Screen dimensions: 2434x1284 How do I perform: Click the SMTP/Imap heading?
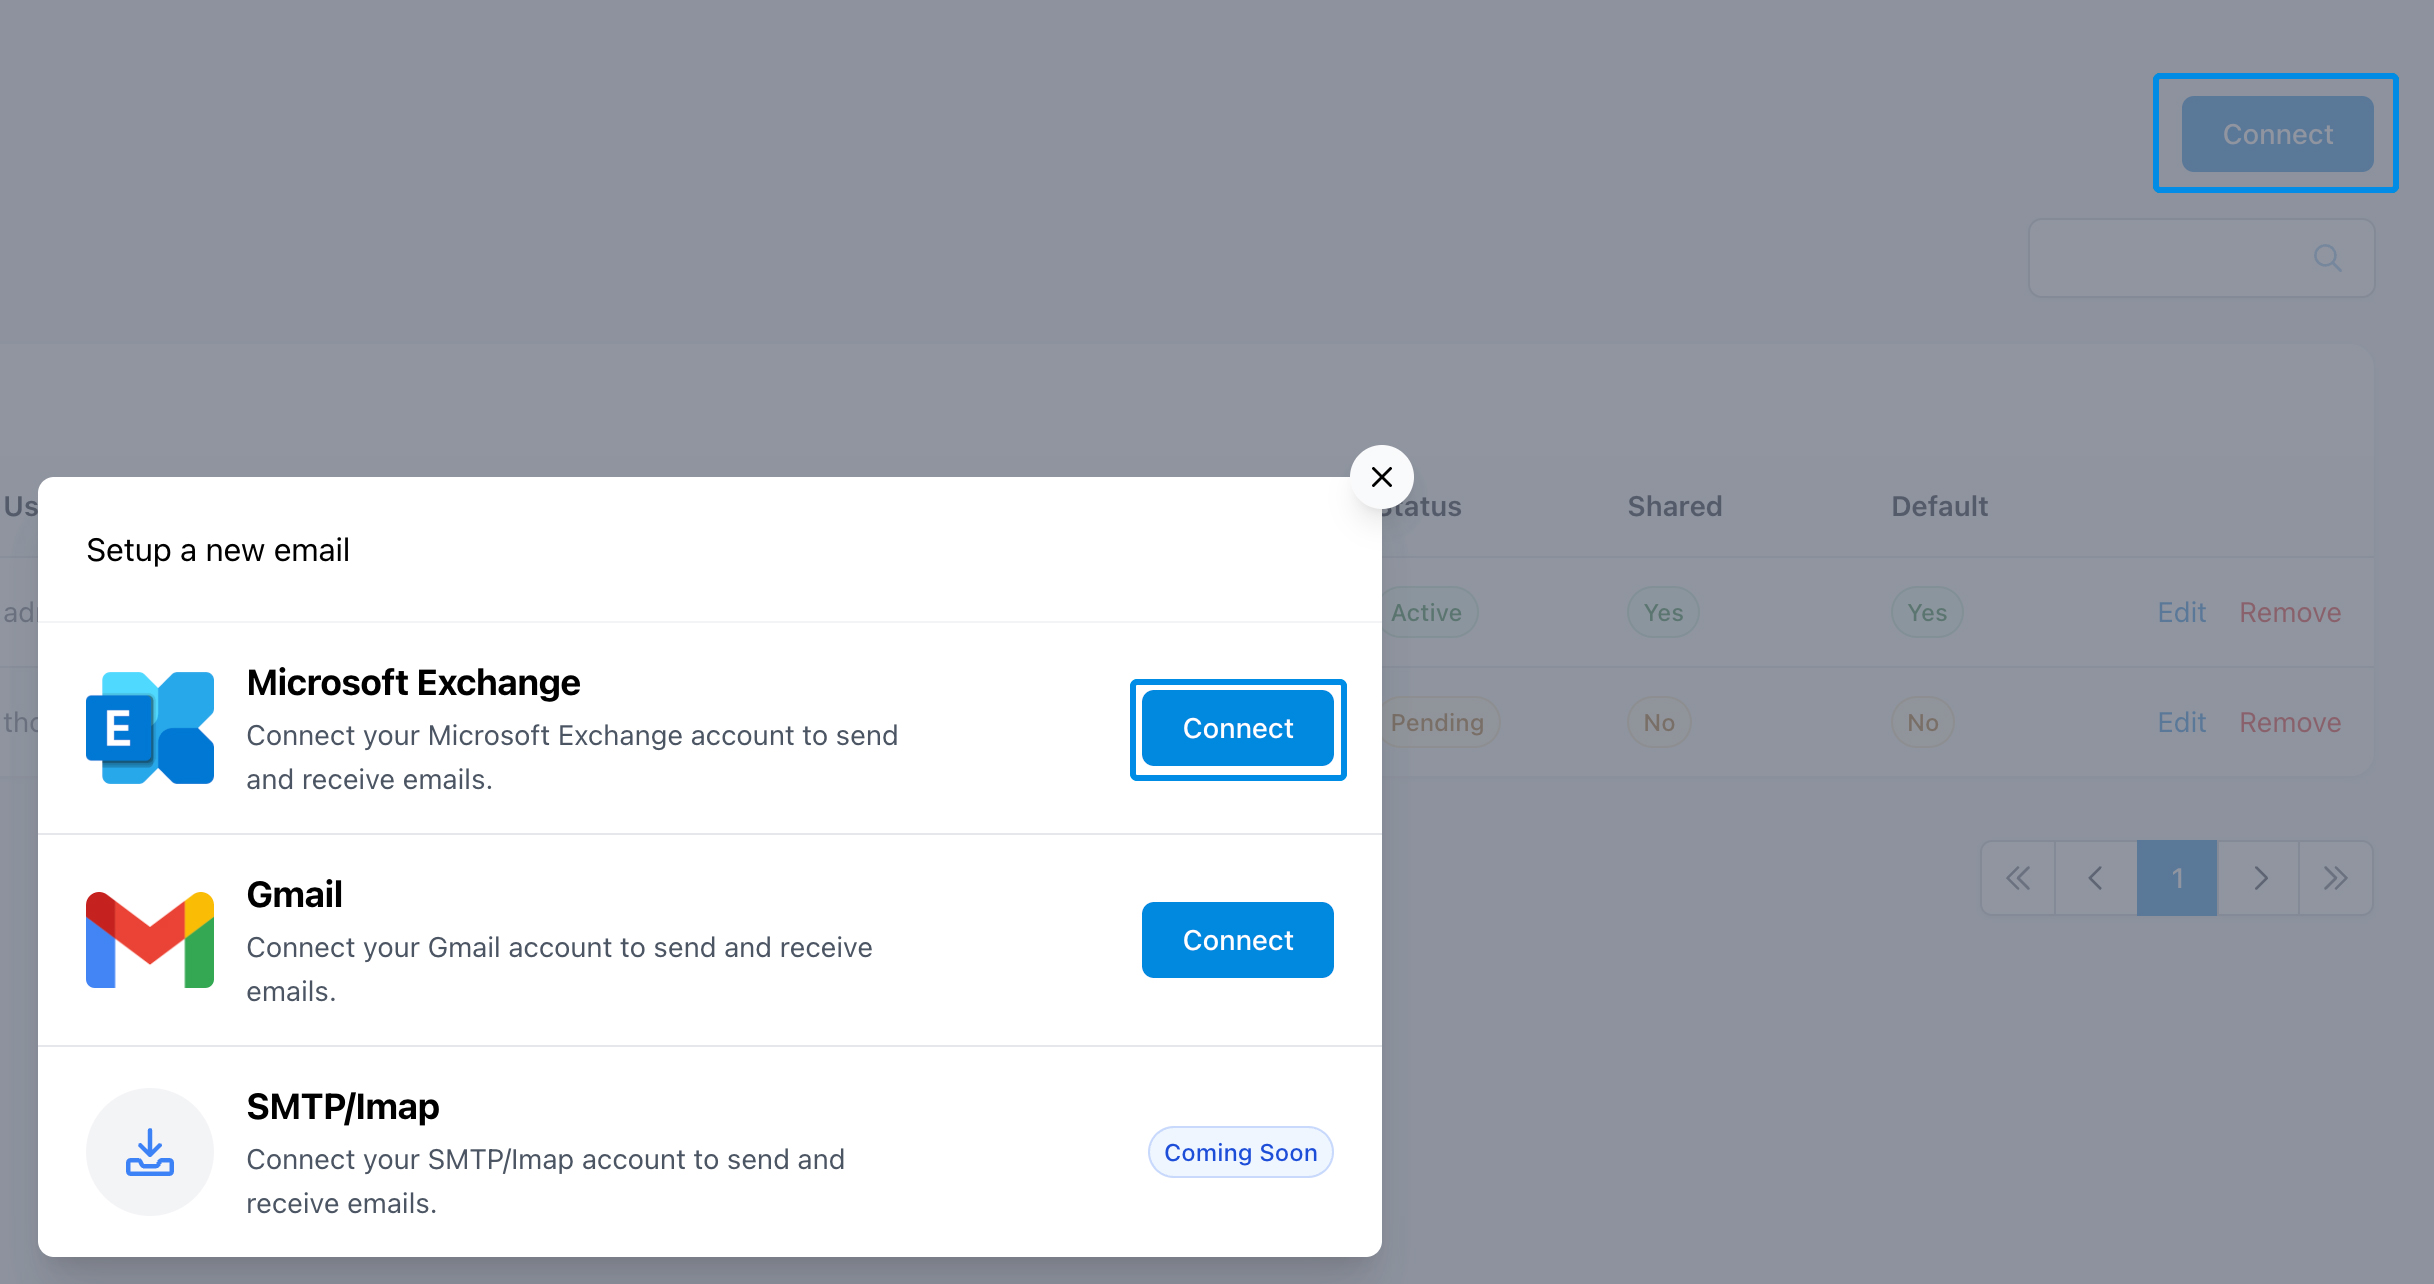pyautogui.click(x=343, y=1107)
